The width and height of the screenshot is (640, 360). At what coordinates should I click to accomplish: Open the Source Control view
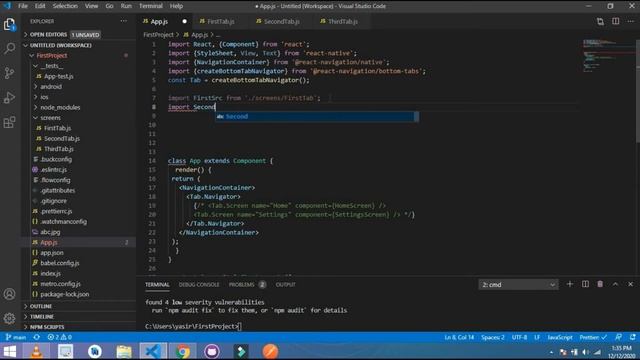(x=9, y=73)
